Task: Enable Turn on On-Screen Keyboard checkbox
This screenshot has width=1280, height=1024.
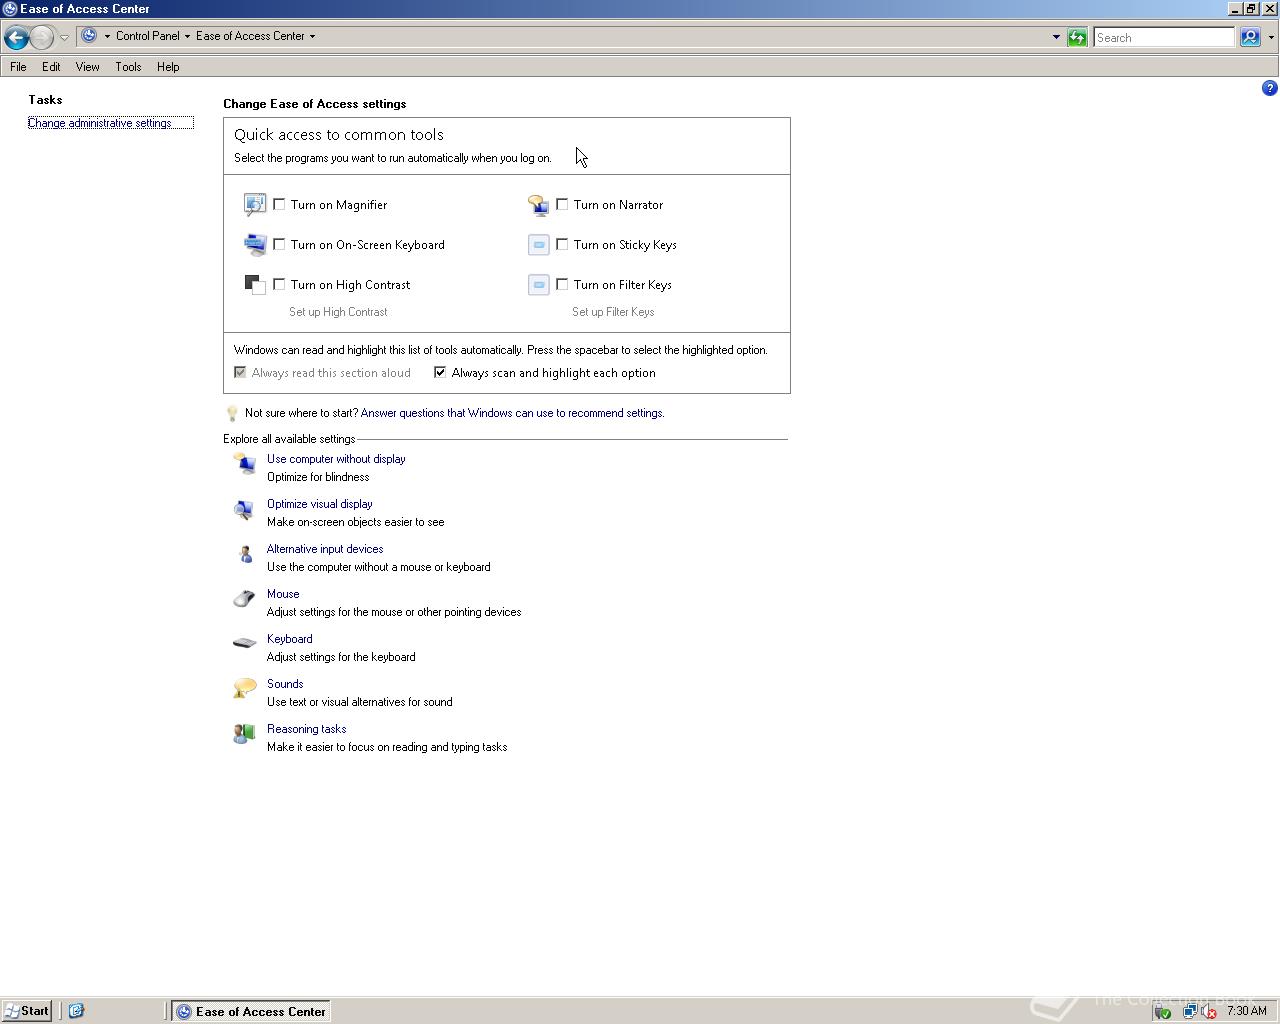Action: tap(279, 244)
